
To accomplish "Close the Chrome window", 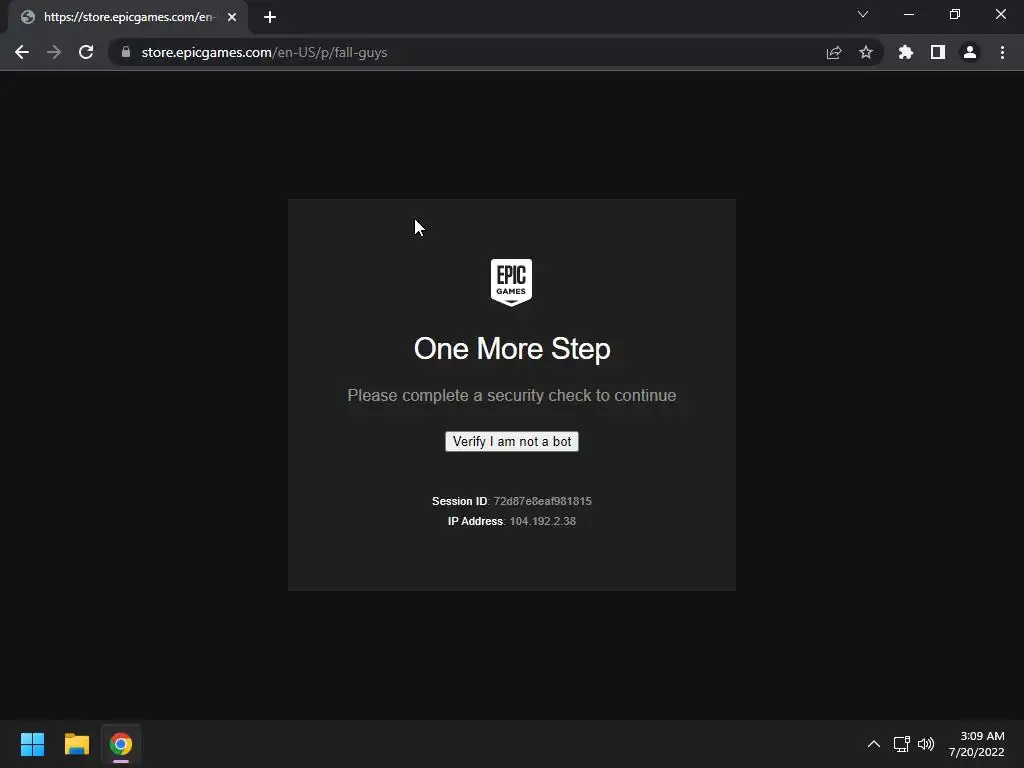I will [x=1000, y=14].
